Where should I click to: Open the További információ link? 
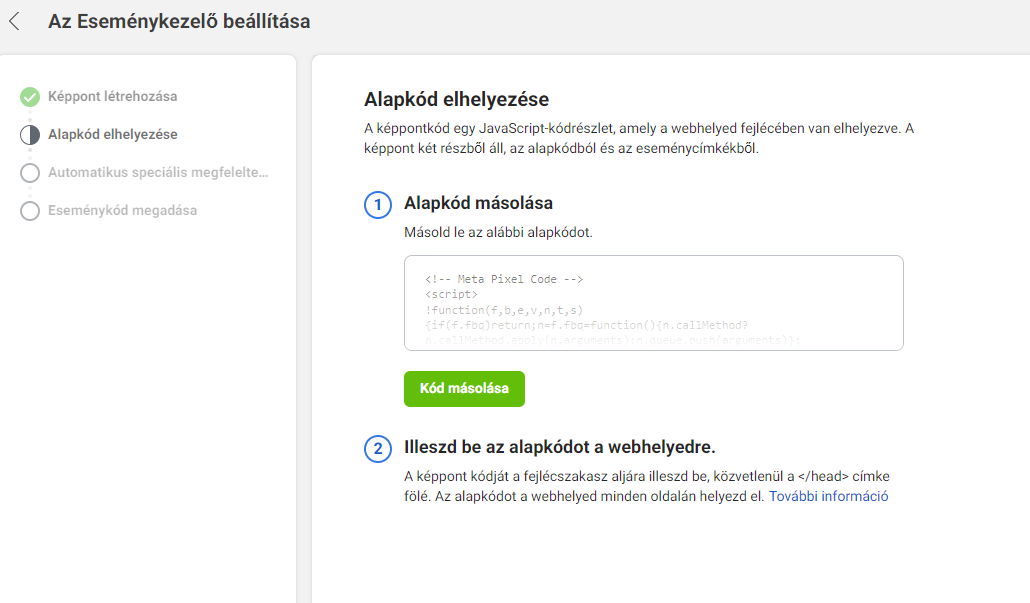tap(828, 496)
